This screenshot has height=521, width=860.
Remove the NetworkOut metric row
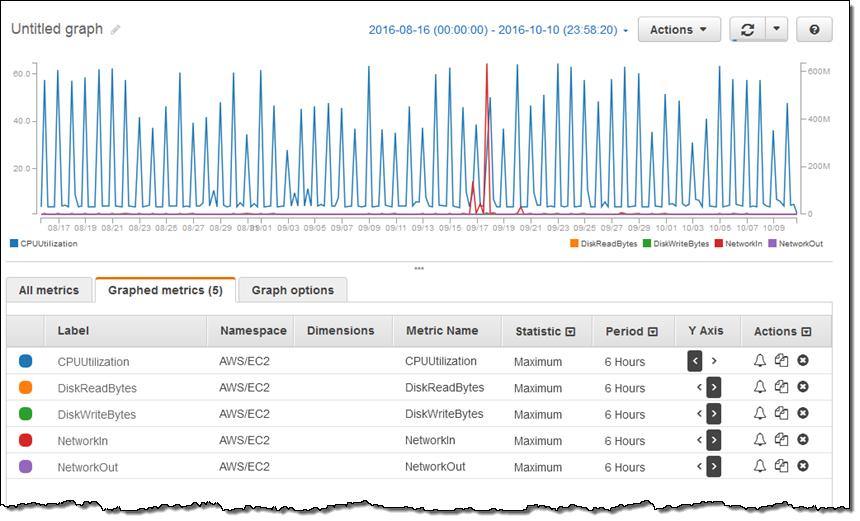pos(802,467)
